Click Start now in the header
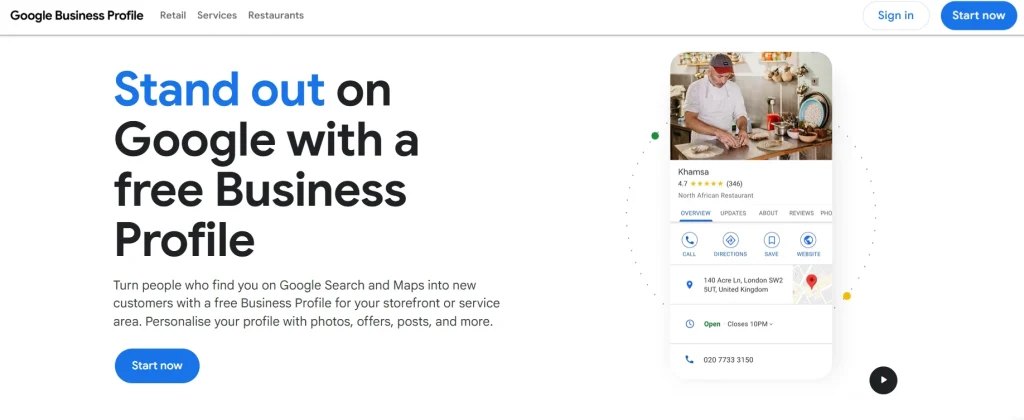Screen dimensions: 1024x420 pyautogui.click(x=978, y=16)
